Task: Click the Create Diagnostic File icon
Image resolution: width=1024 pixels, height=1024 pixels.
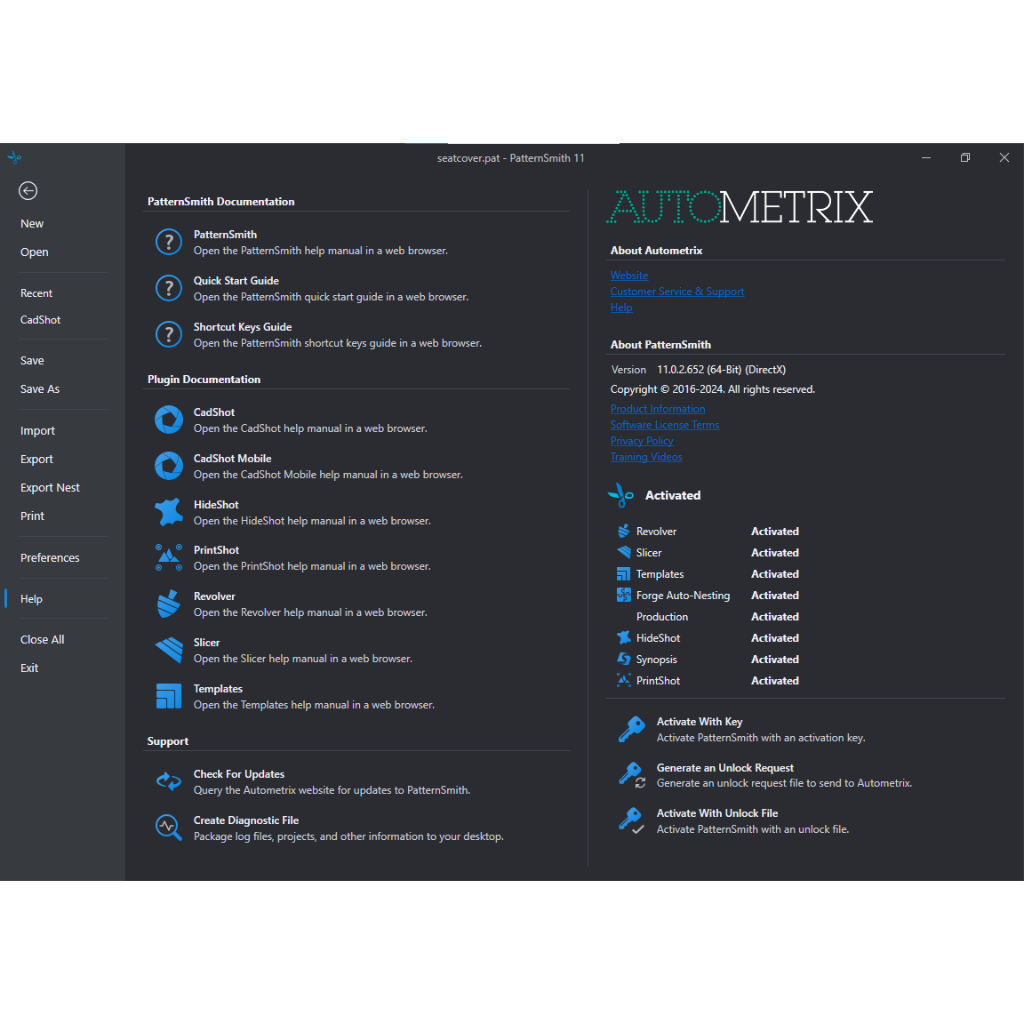Action: click(168, 828)
